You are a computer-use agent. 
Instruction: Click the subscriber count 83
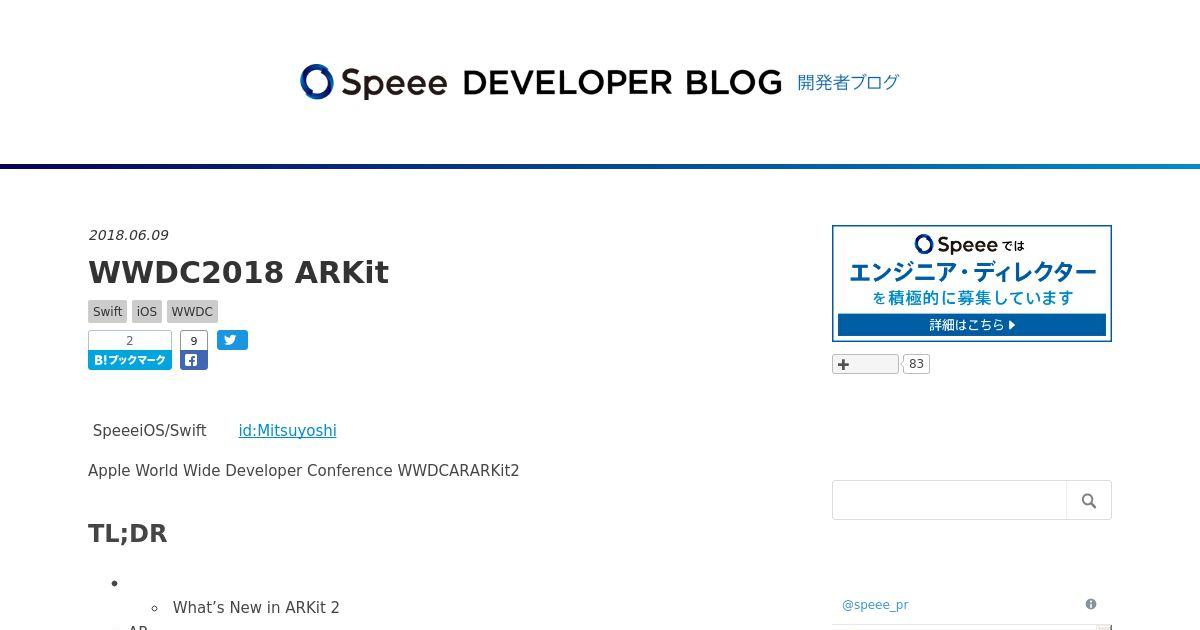pyautogui.click(x=917, y=364)
